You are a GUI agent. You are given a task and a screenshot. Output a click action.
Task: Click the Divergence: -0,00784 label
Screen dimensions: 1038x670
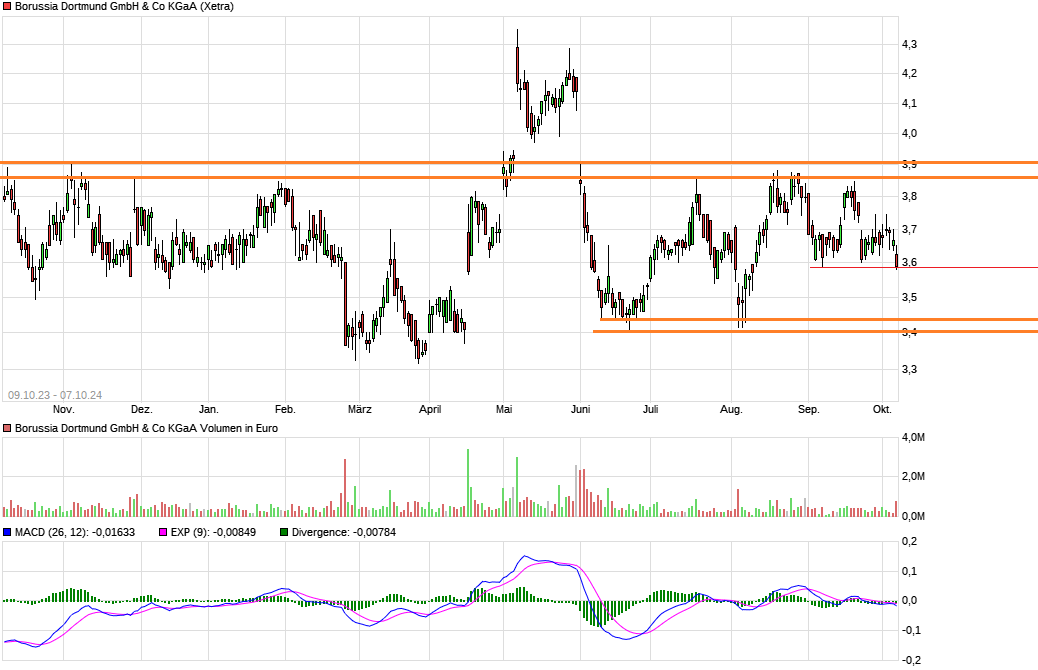pyautogui.click(x=344, y=532)
